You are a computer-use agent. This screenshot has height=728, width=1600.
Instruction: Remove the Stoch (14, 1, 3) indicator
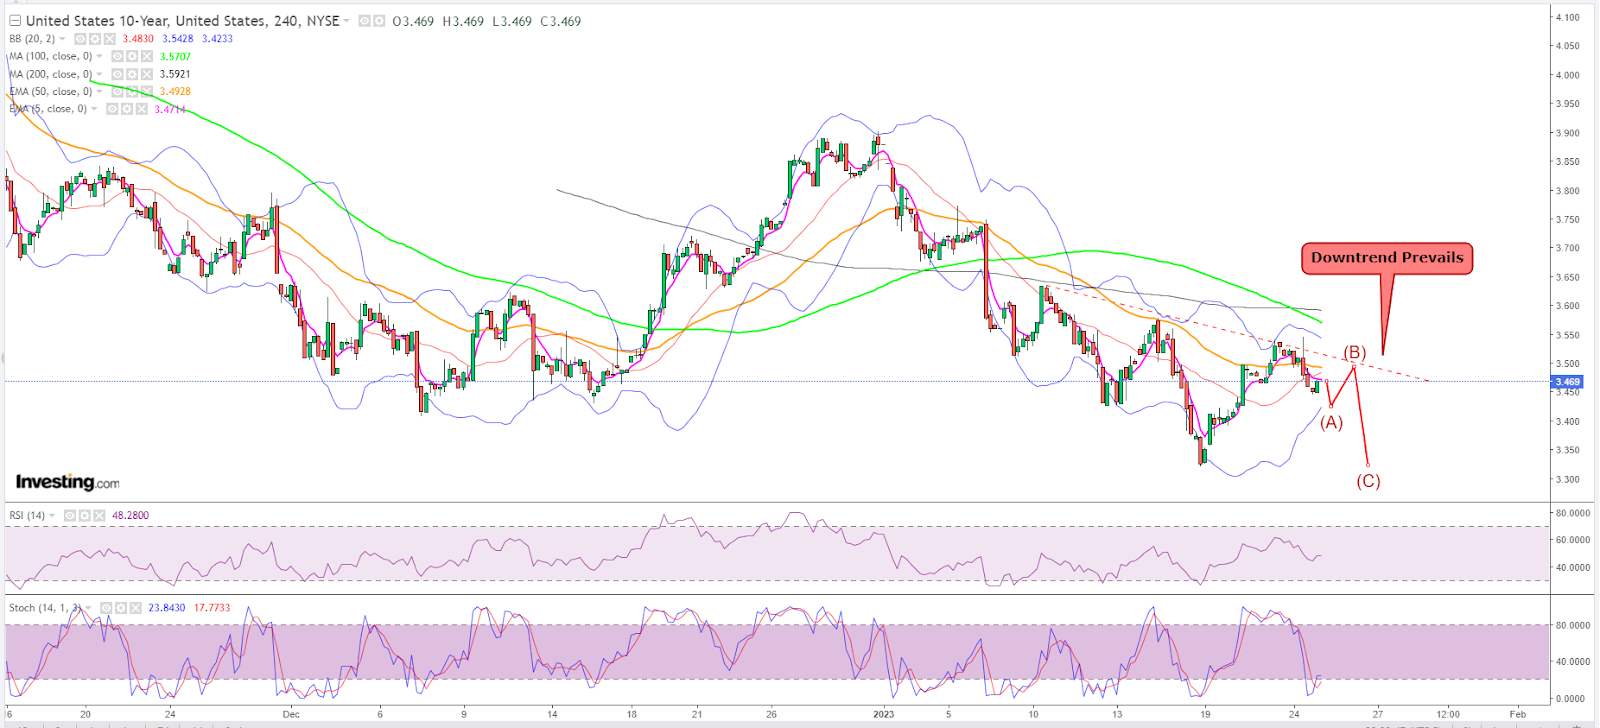tap(135, 608)
